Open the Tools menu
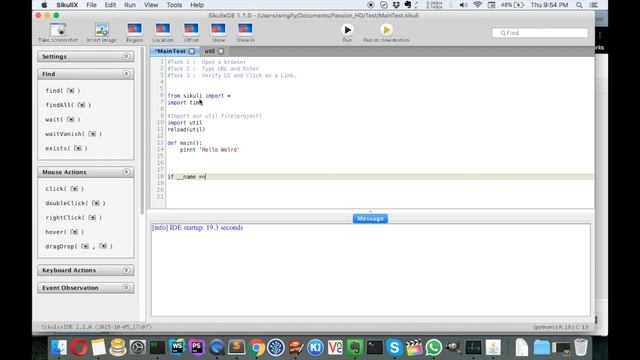 point(174,5)
